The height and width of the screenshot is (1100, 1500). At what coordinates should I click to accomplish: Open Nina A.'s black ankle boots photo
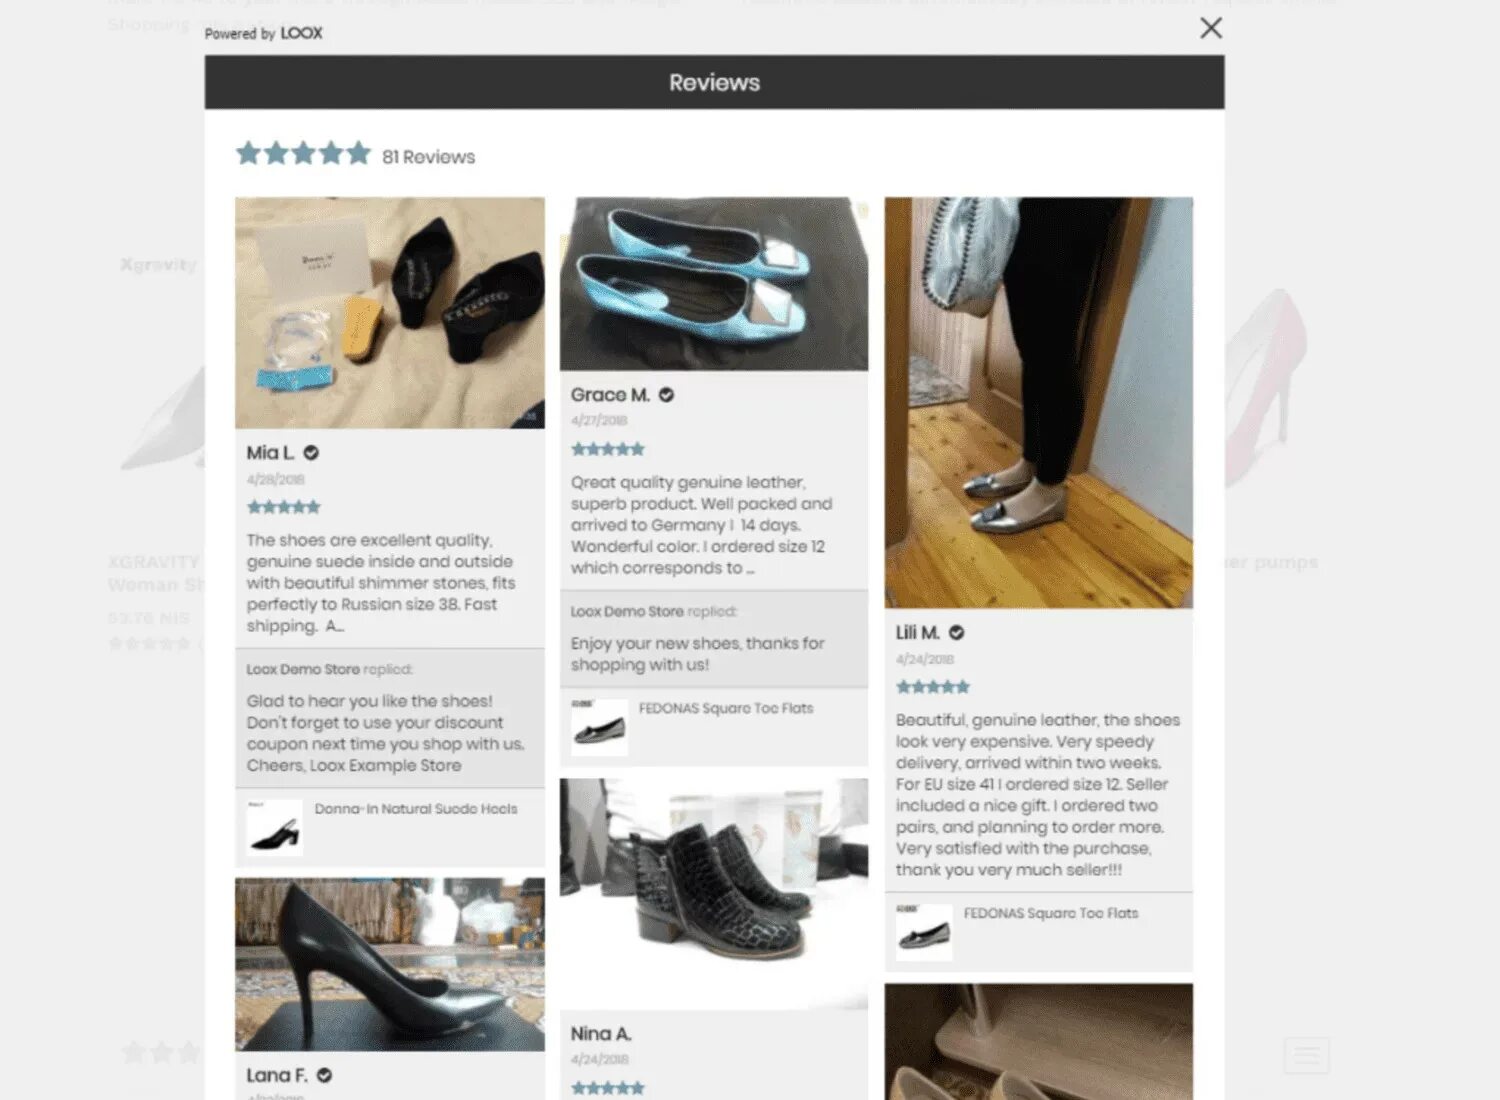click(x=714, y=894)
